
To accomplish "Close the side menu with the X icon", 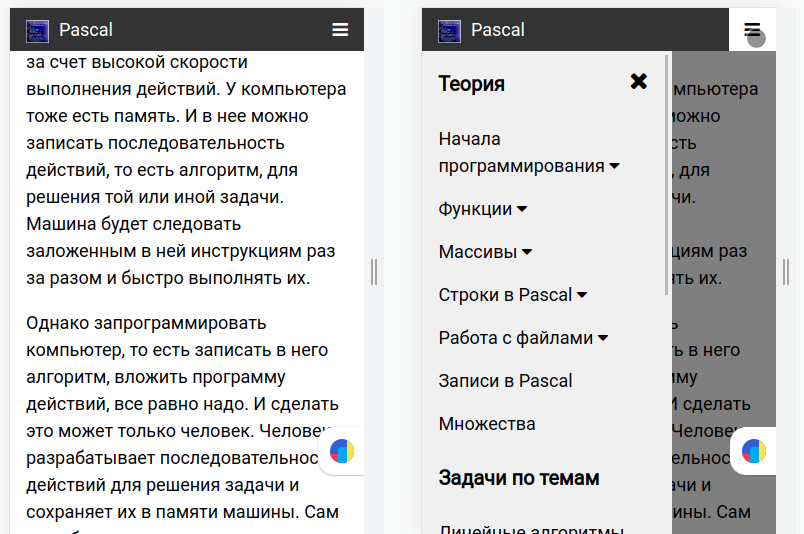I will [x=638, y=81].
